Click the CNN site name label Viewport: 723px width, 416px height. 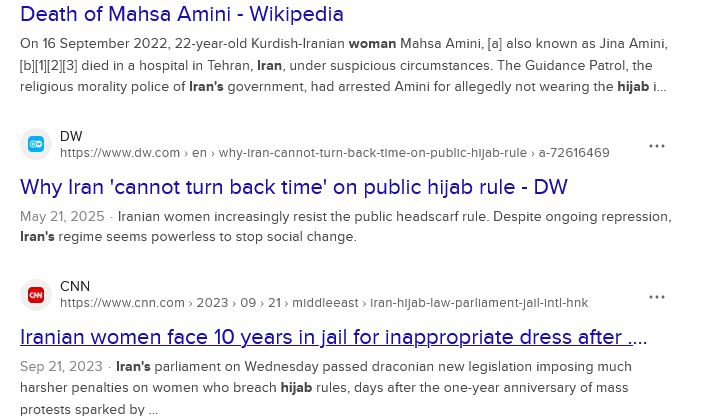tap(75, 286)
